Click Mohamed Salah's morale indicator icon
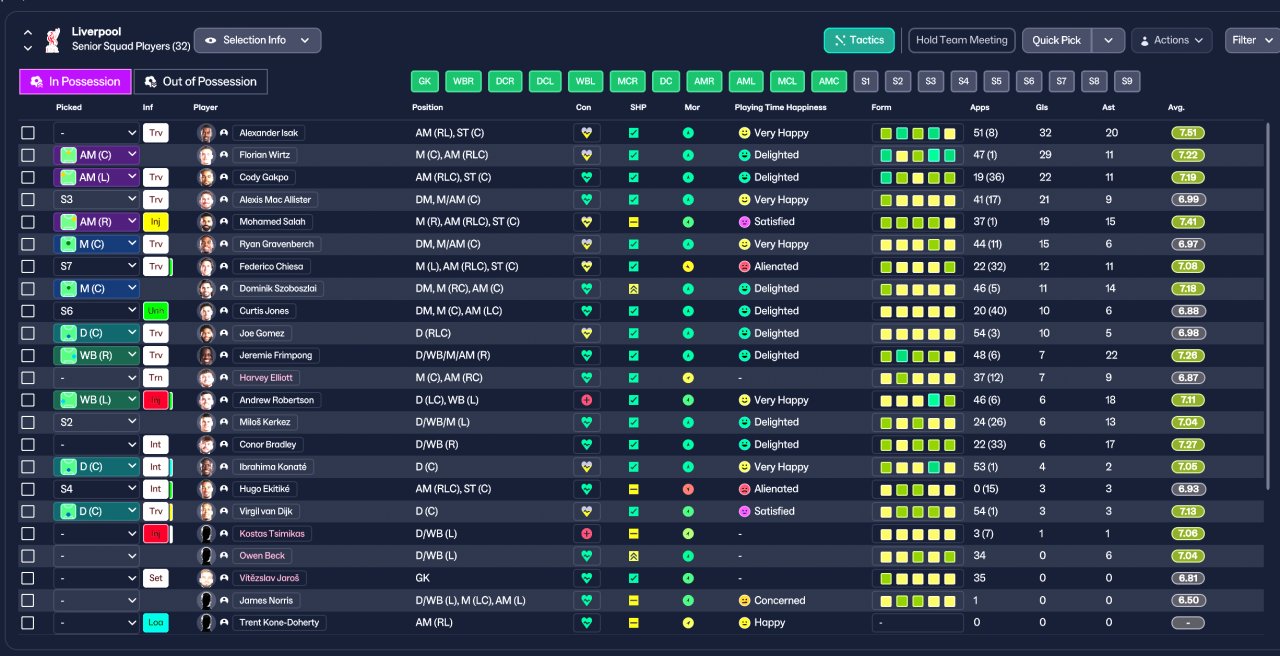The image size is (1280, 656). 688,222
